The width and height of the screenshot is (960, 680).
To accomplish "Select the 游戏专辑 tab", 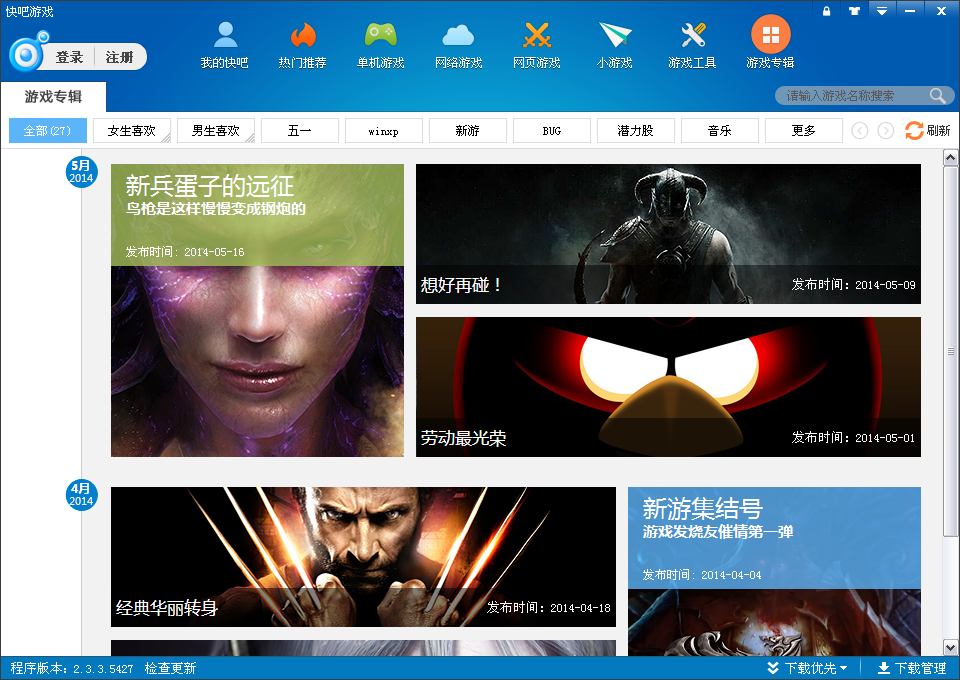I will pyautogui.click(x=53, y=97).
